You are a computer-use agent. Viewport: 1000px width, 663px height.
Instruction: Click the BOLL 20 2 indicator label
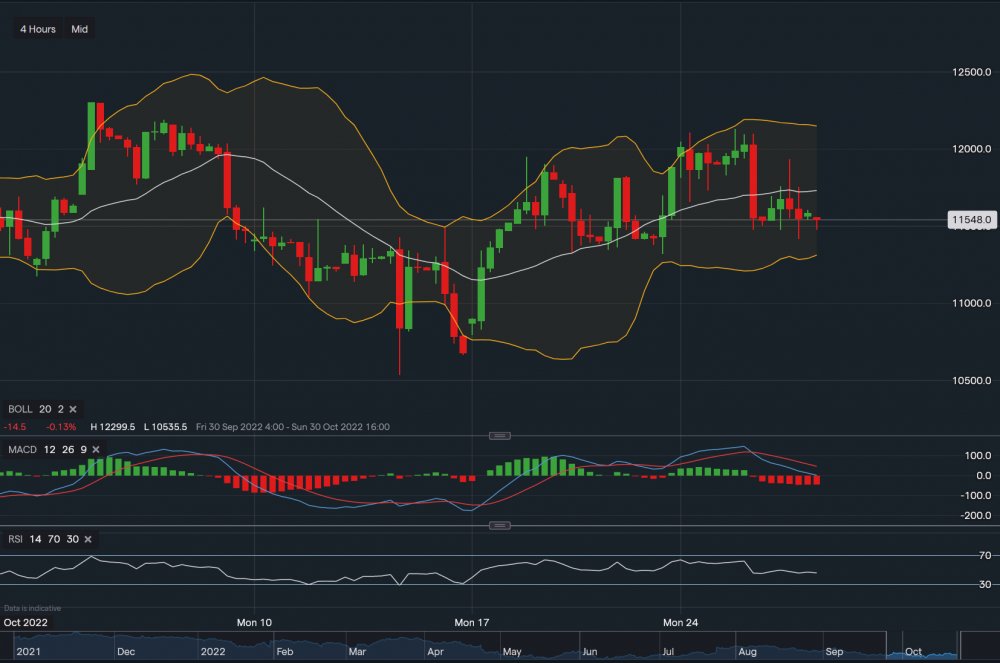pyautogui.click(x=33, y=409)
